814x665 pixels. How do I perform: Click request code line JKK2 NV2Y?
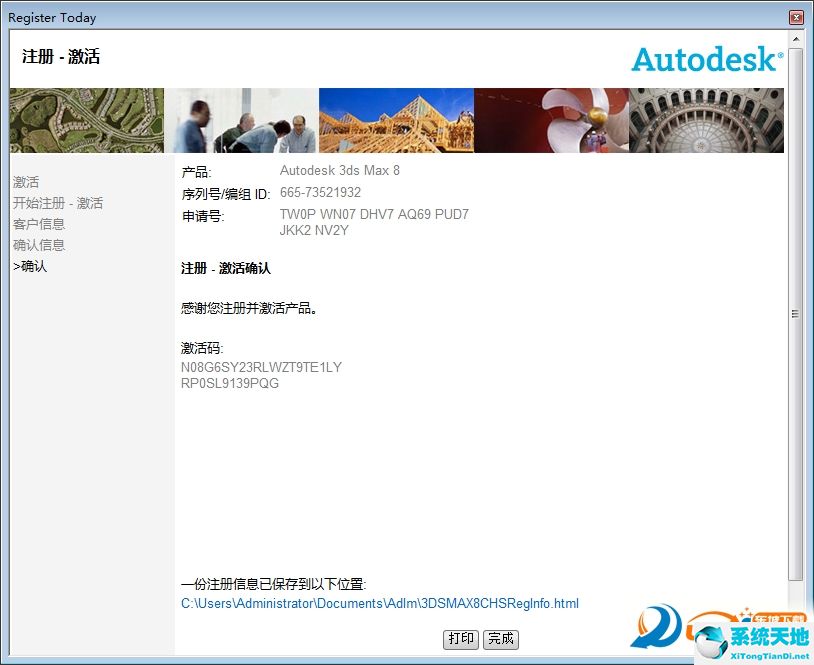pyautogui.click(x=314, y=230)
